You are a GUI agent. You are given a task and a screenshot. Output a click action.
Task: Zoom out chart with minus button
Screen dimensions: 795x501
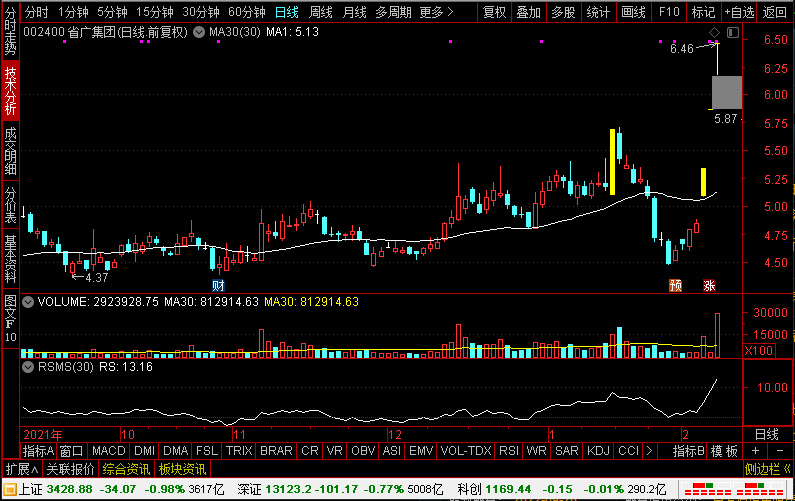pos(780,451)
